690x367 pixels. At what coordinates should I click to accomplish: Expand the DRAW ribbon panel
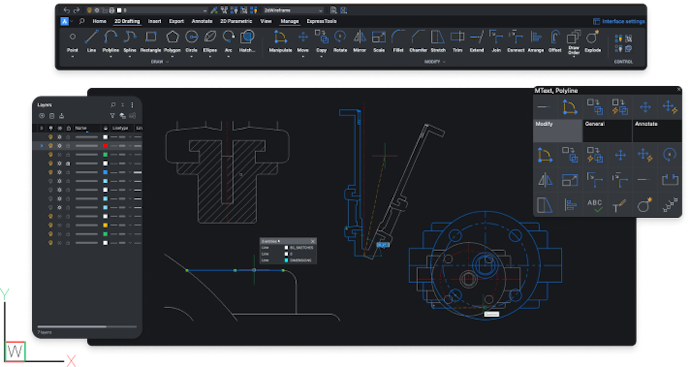(160, 62)
